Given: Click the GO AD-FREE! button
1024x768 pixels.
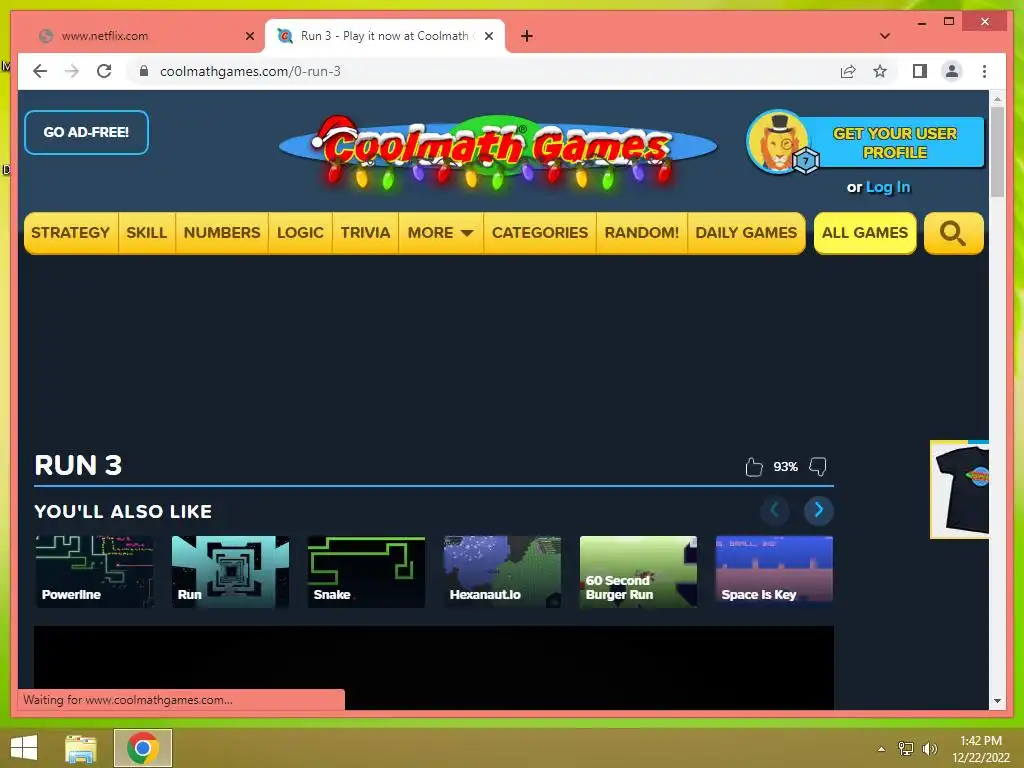Looking at the screenshot, I should tap(86, 133).
